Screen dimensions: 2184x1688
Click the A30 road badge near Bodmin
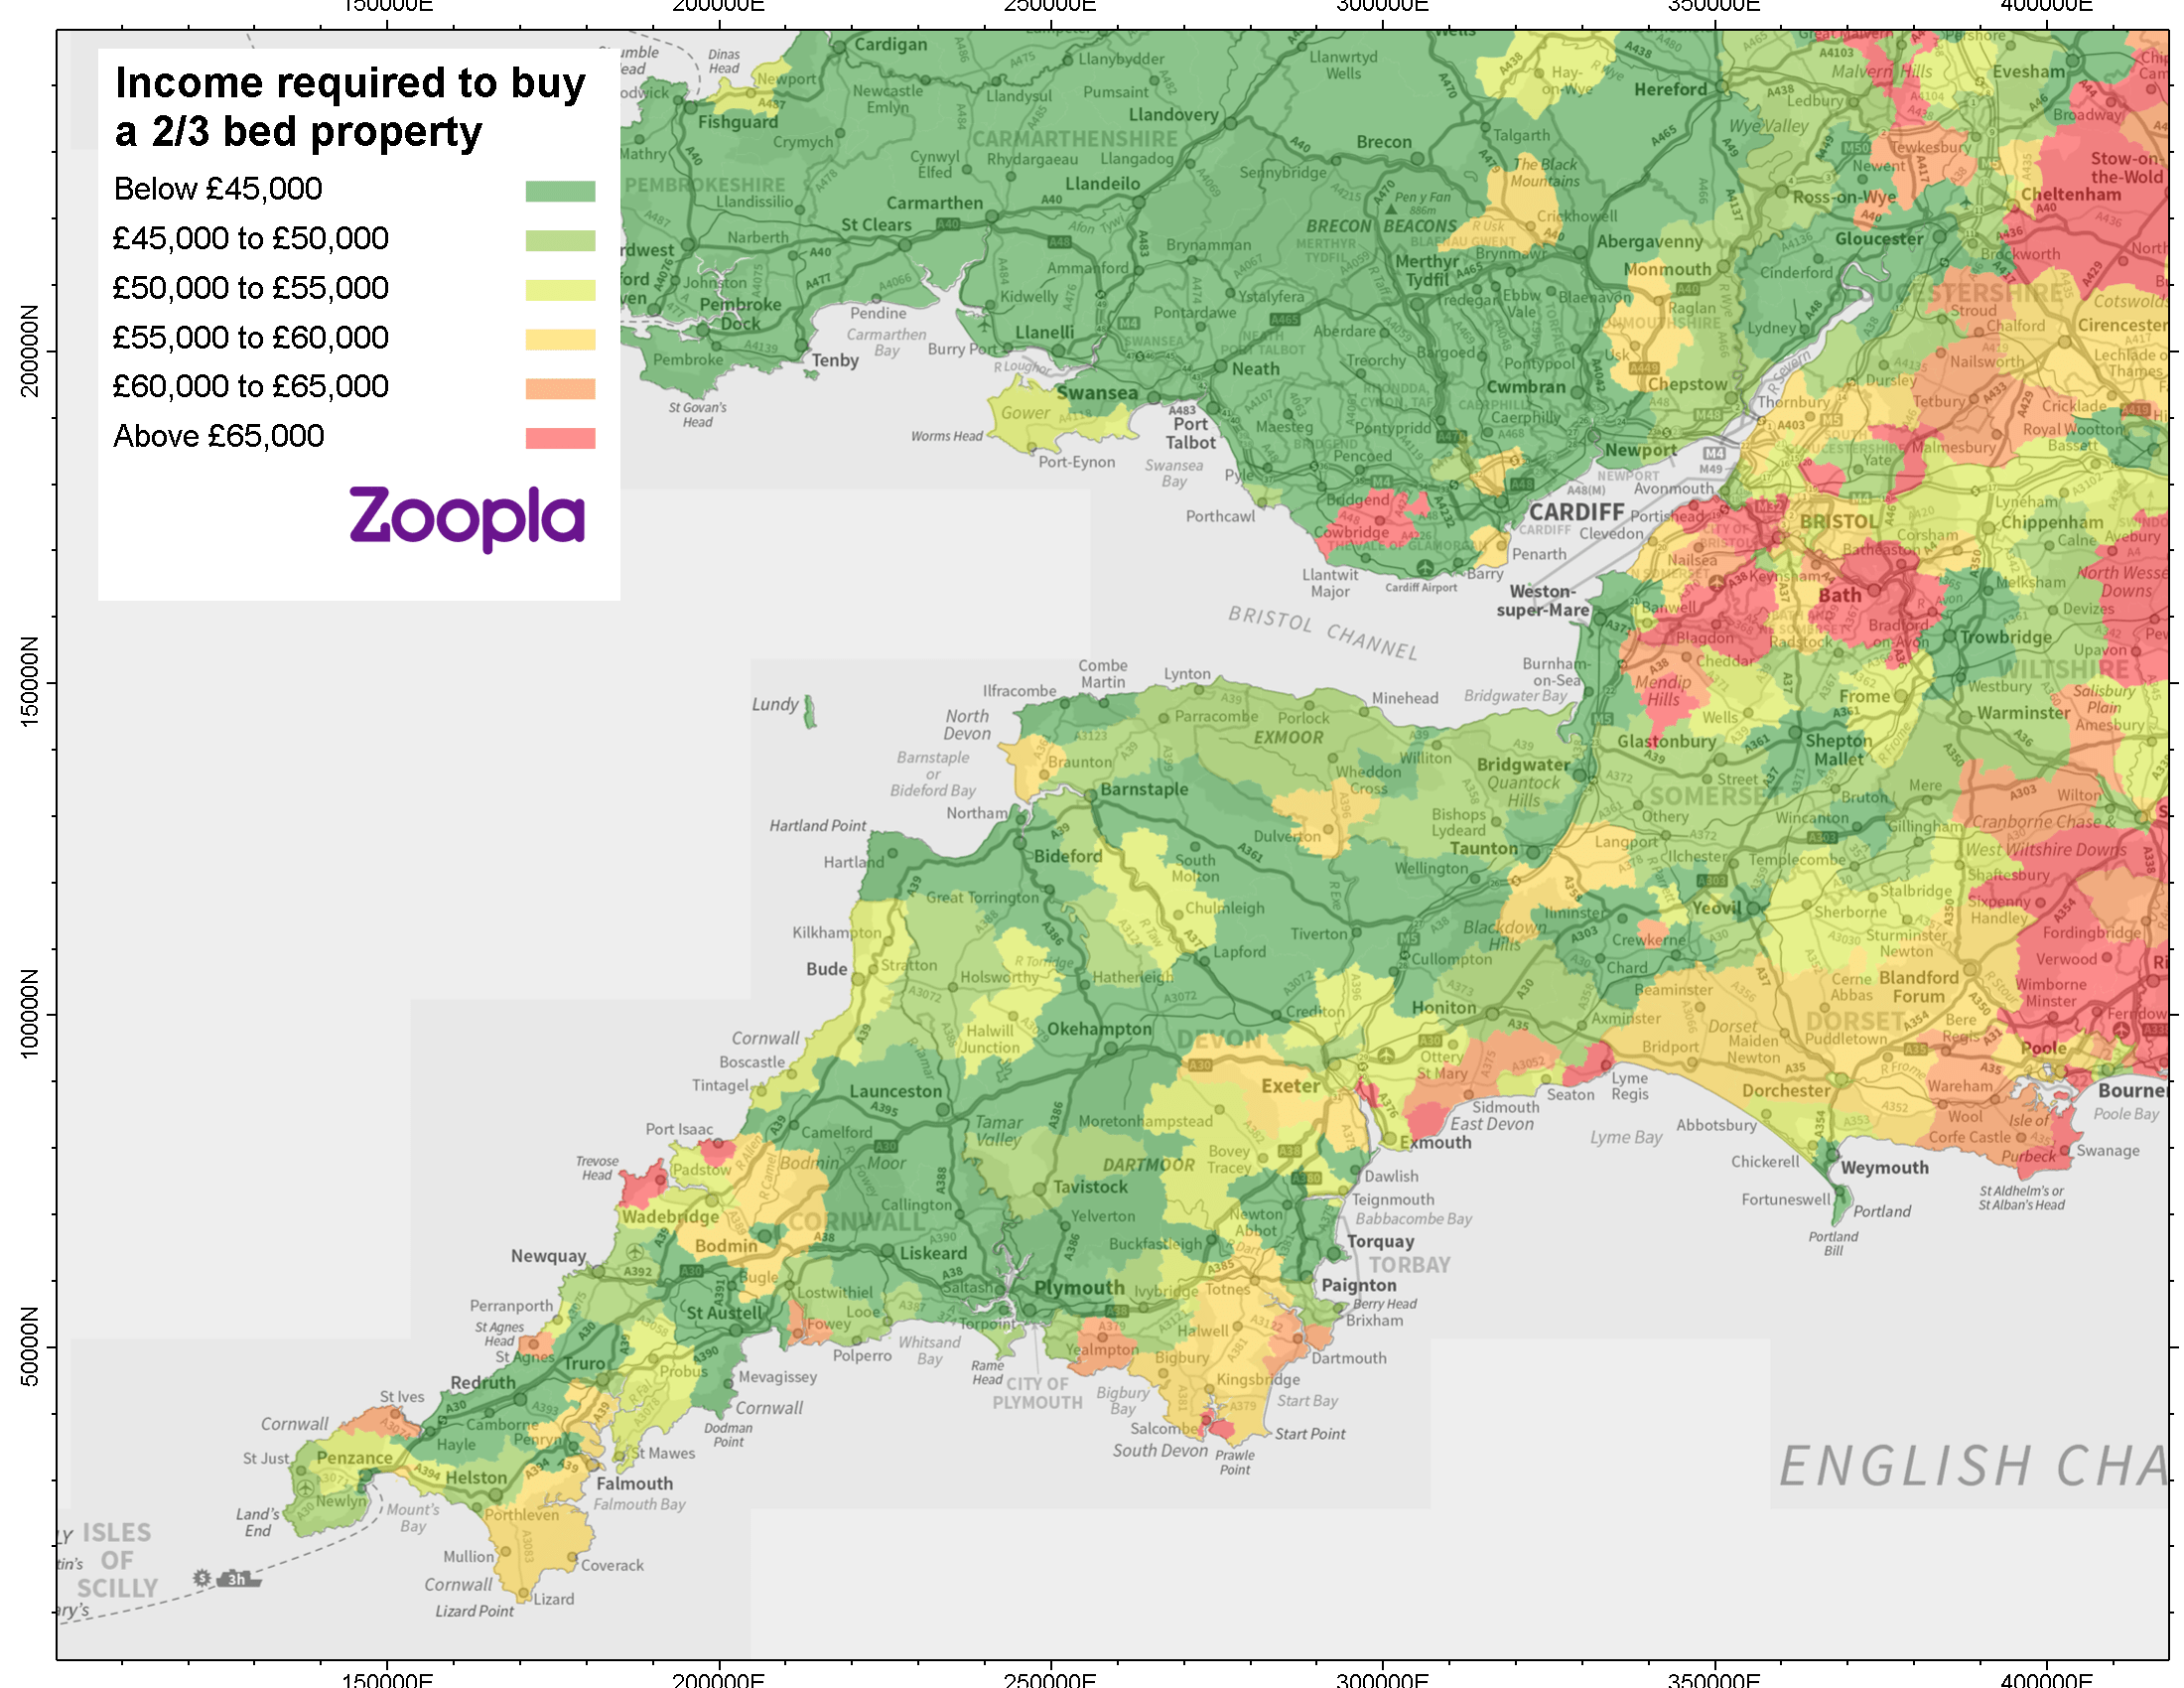pyautogui.click(x=692, y=1272)
